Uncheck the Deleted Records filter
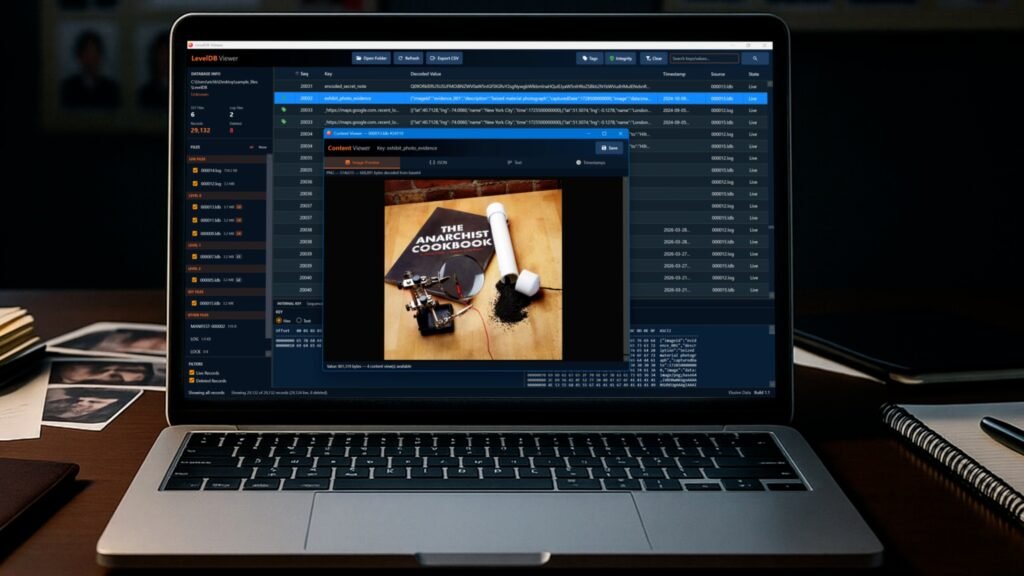Screen dimensions: 1024x576 [x=192, y=381]
